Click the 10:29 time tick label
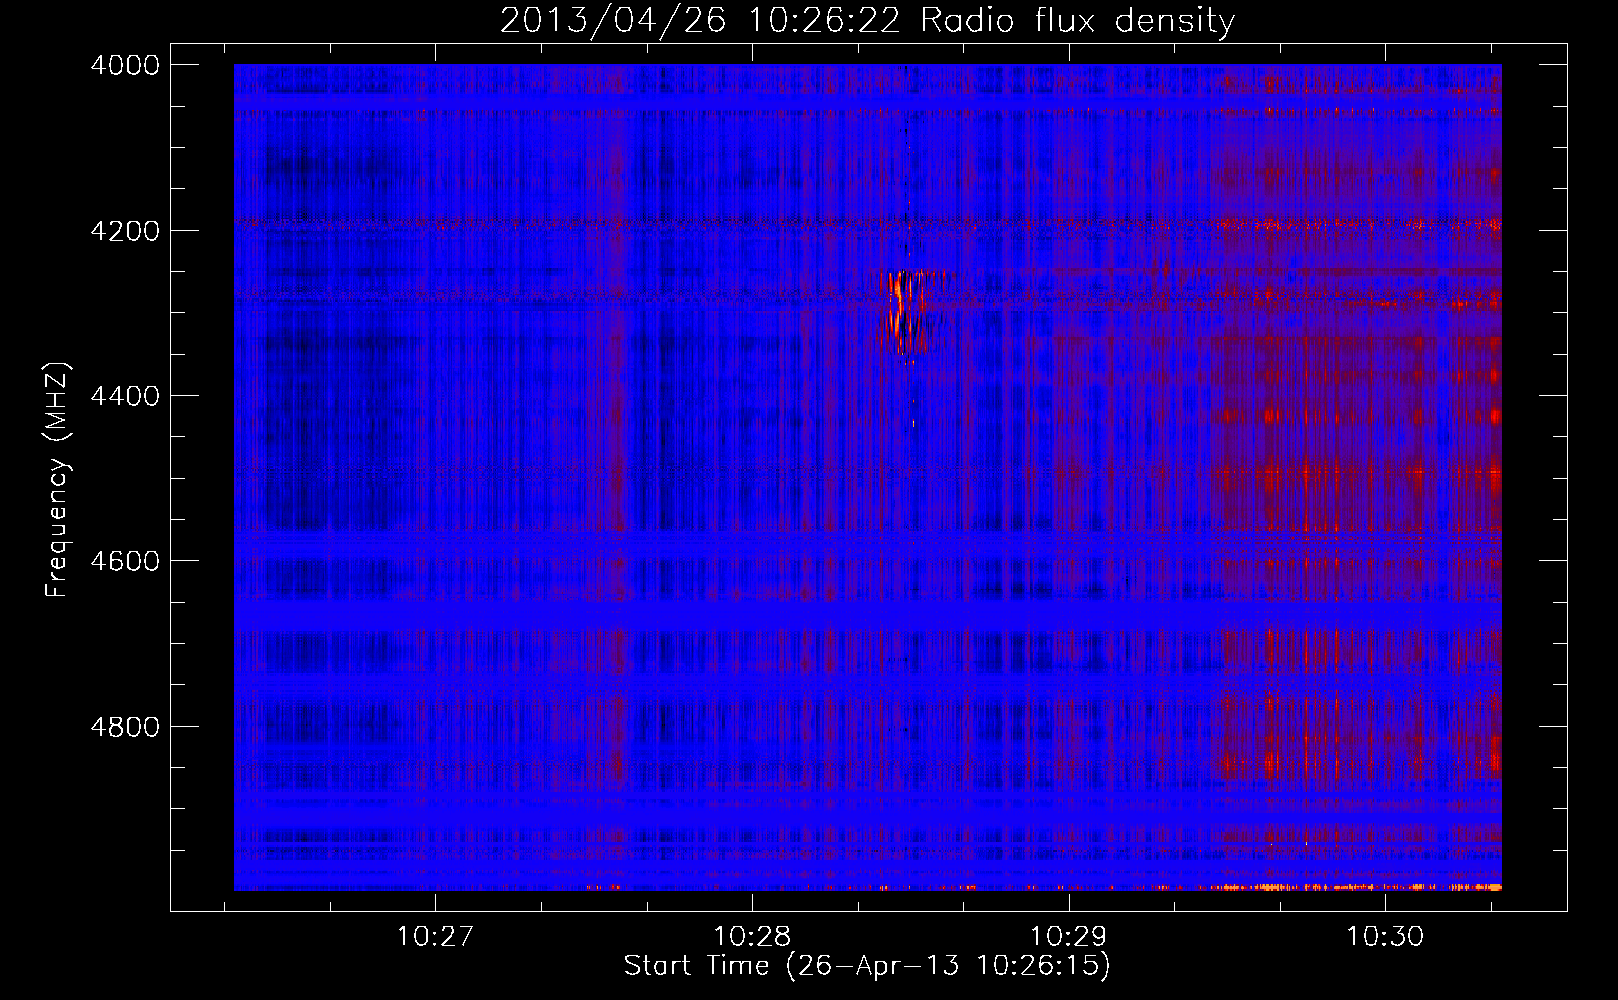This screenshot has height=1000, width=1618. (x=1069, y=936)
